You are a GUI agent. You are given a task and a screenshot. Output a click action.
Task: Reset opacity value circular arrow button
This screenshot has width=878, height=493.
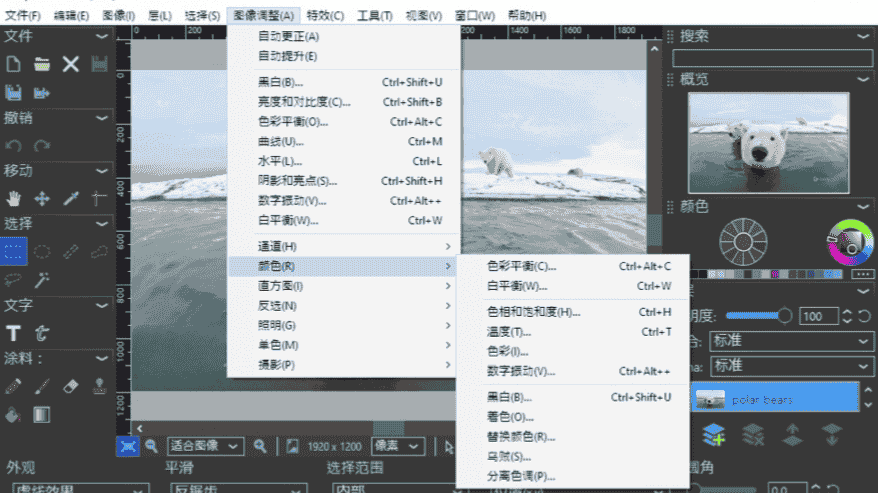[865, 317]
